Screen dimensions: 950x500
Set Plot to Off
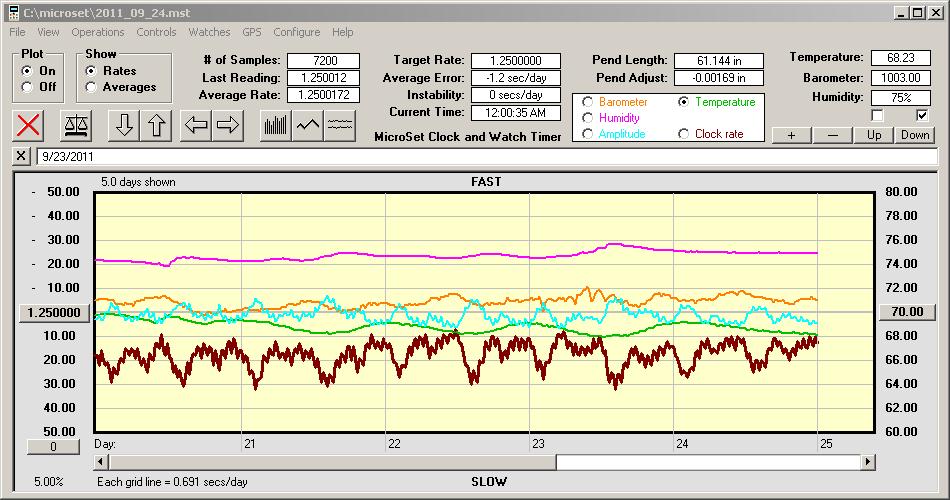pyautogui.click(x=27, y=87)
